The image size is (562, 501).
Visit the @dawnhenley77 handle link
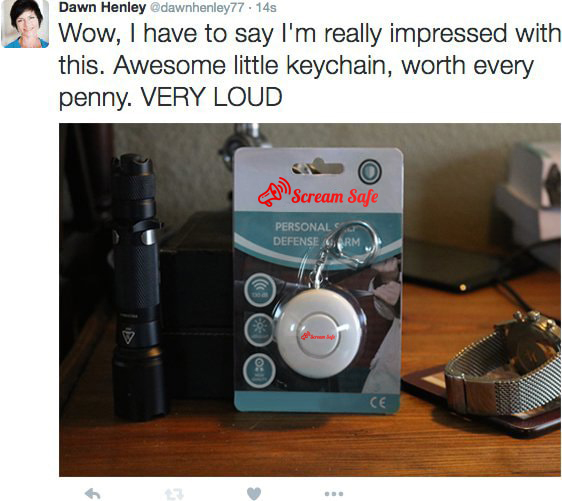tap(196, 8)
